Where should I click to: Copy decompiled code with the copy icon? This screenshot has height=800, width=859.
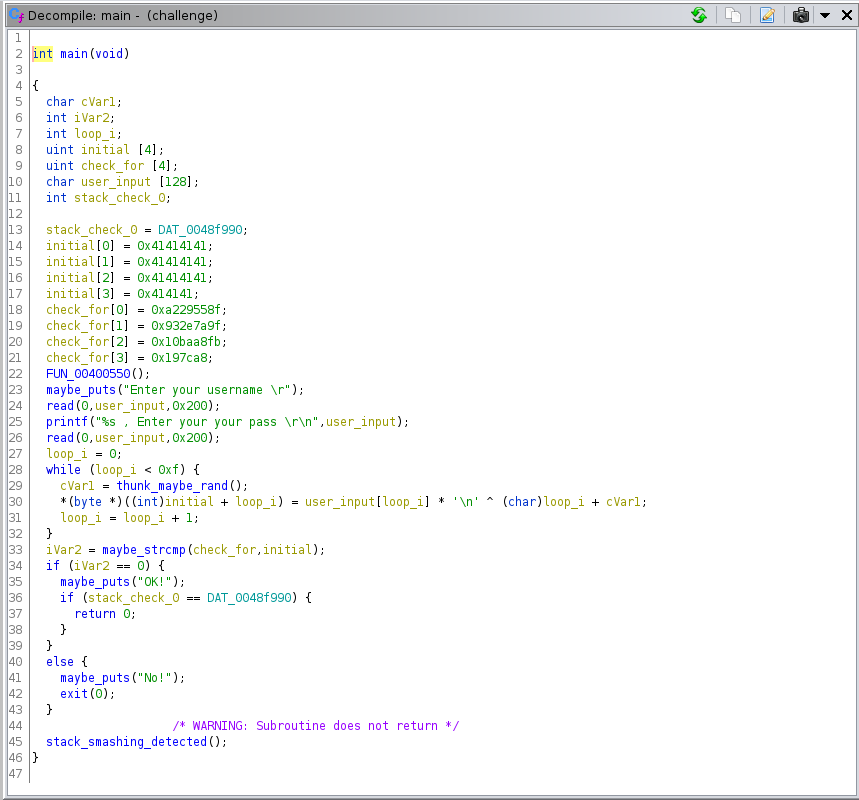[x=732, y=15]
